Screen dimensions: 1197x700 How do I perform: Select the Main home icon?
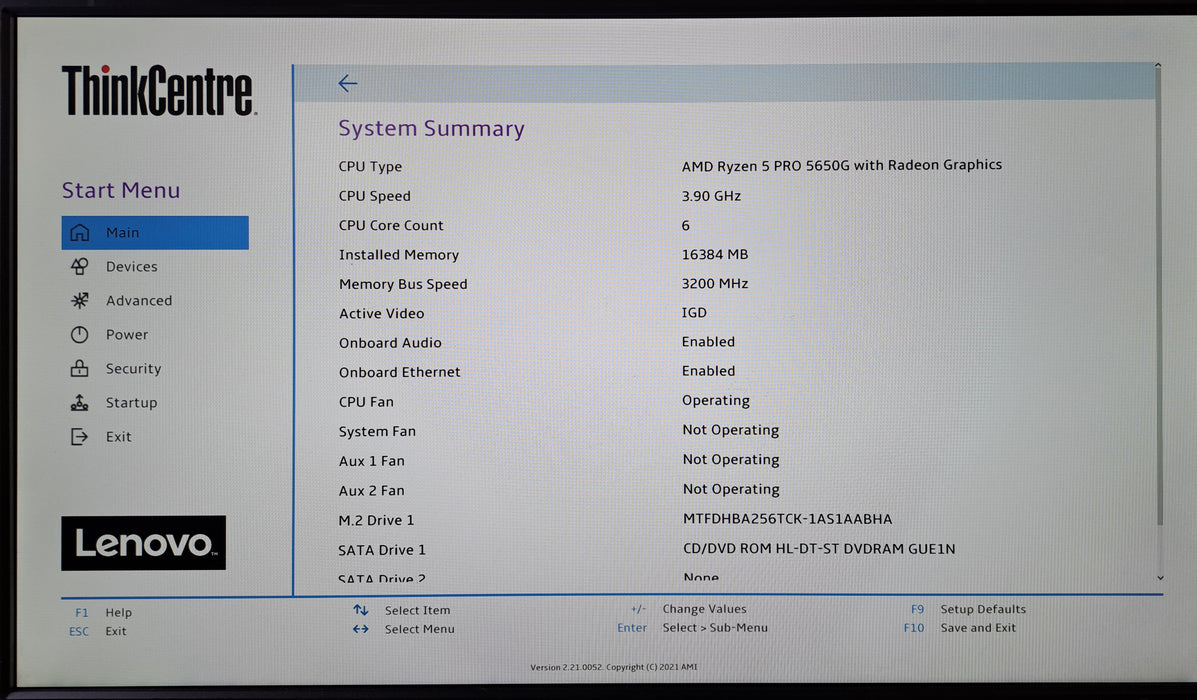click(x=79, y=233)
